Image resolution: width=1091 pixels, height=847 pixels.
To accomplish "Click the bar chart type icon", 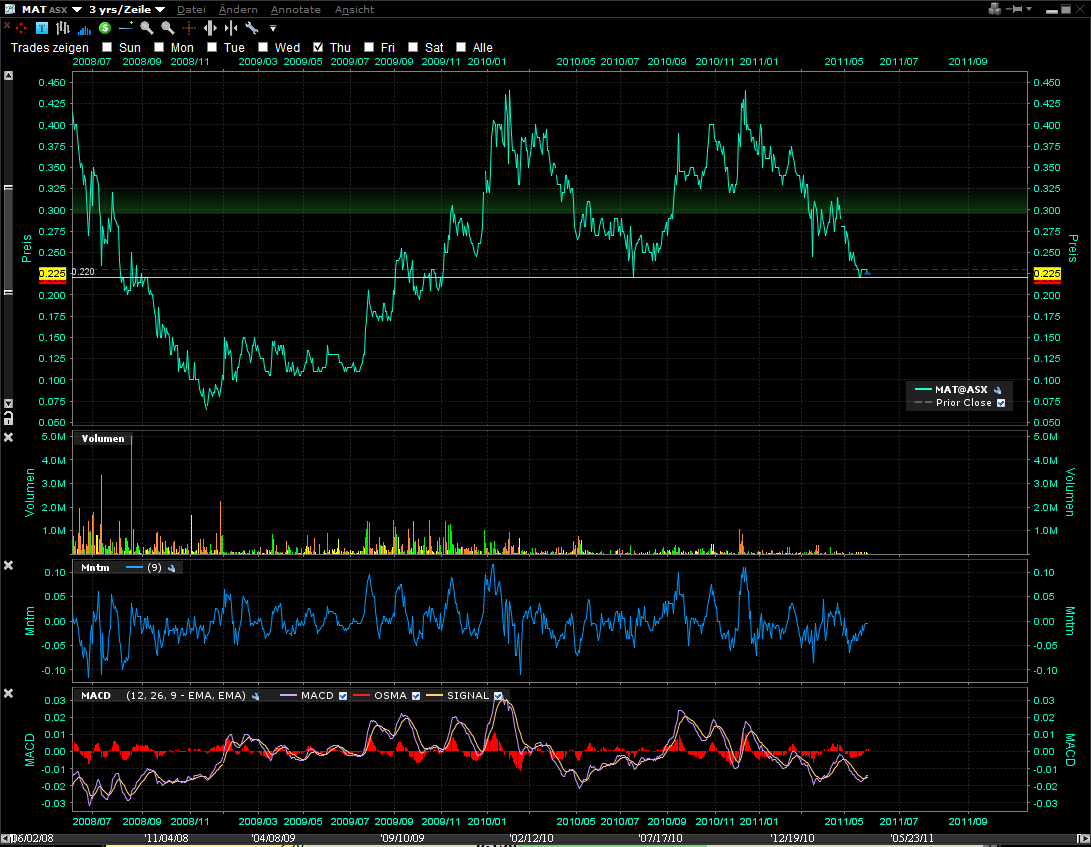I will click(64, 28).
